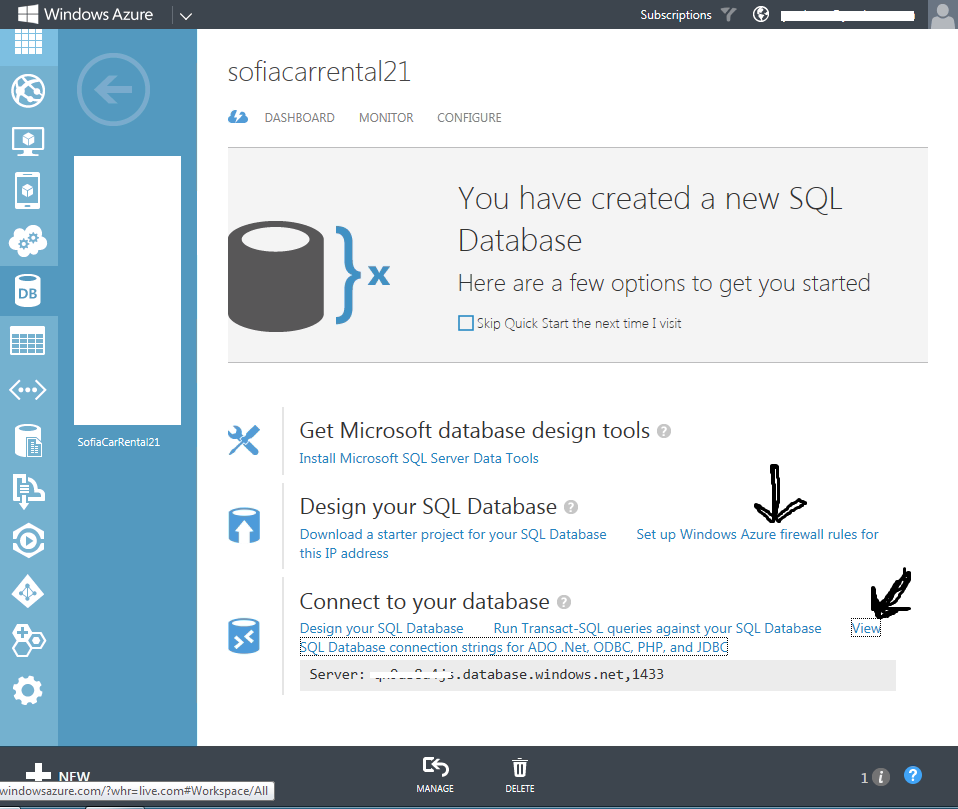Open Media Services in the sidebar

click(x=28, y=541)
